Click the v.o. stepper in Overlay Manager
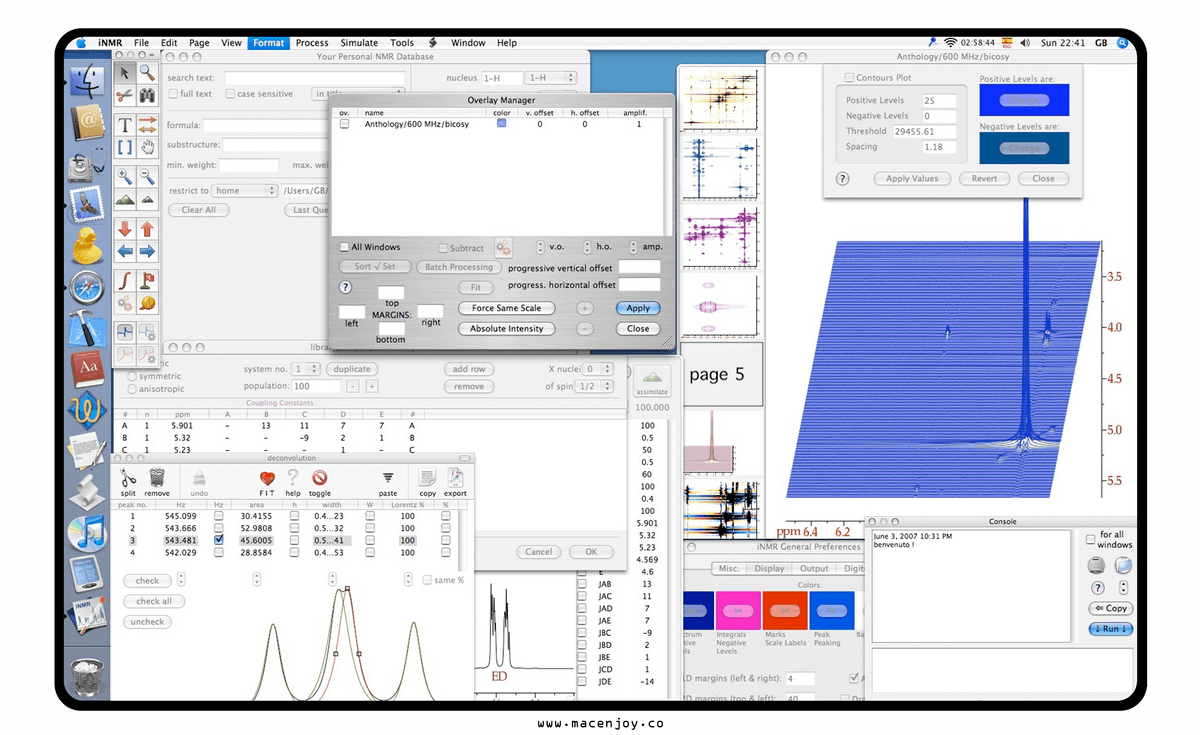 (x=541, y=247)
